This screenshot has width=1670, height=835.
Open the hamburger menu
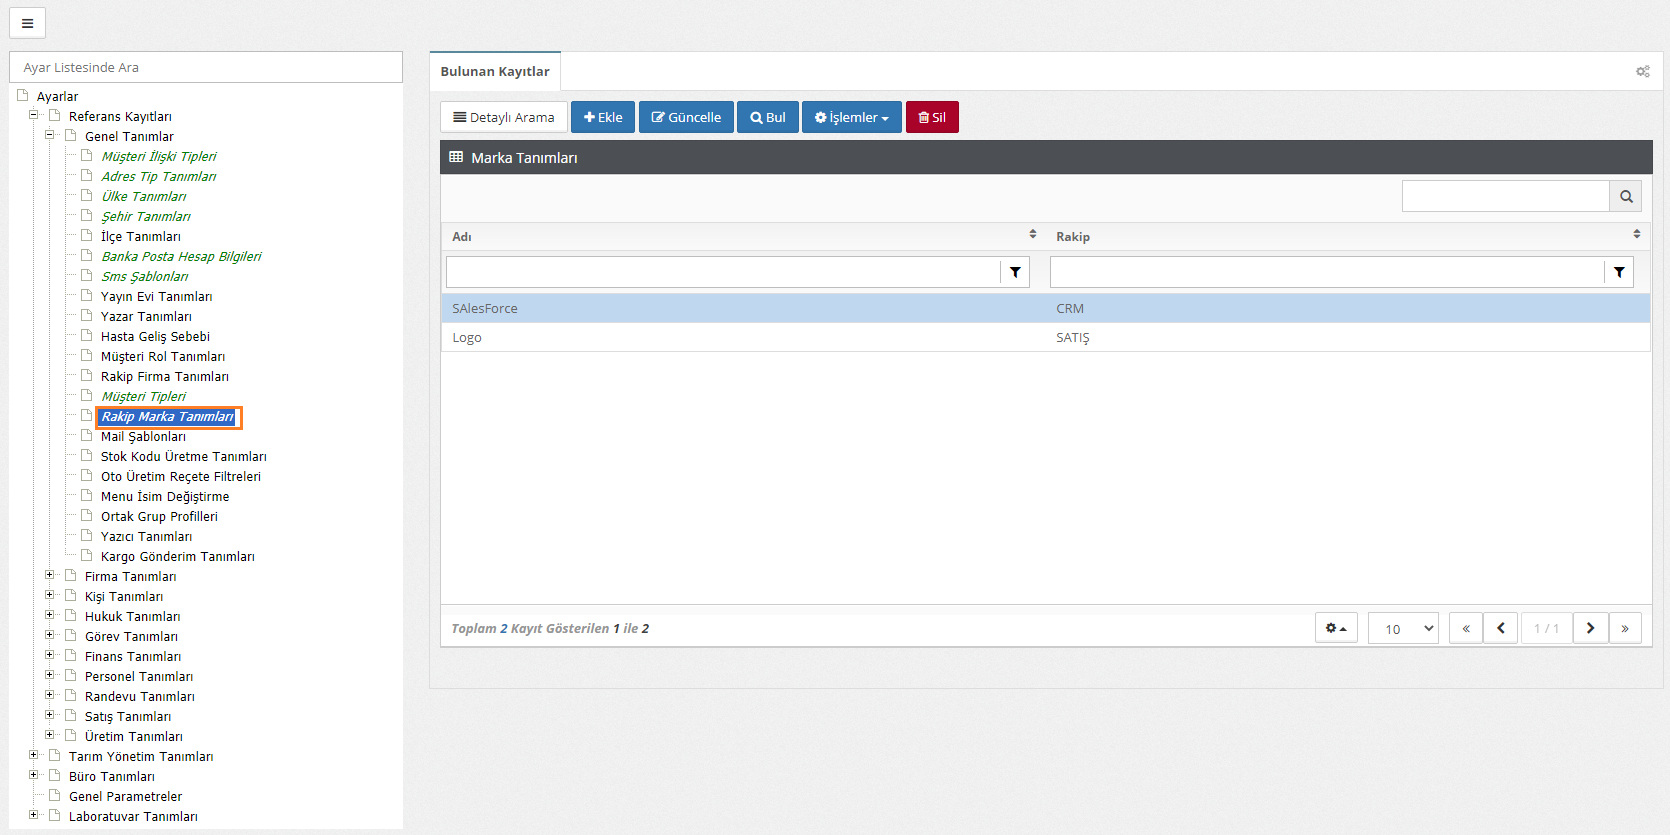pos(27,23)
